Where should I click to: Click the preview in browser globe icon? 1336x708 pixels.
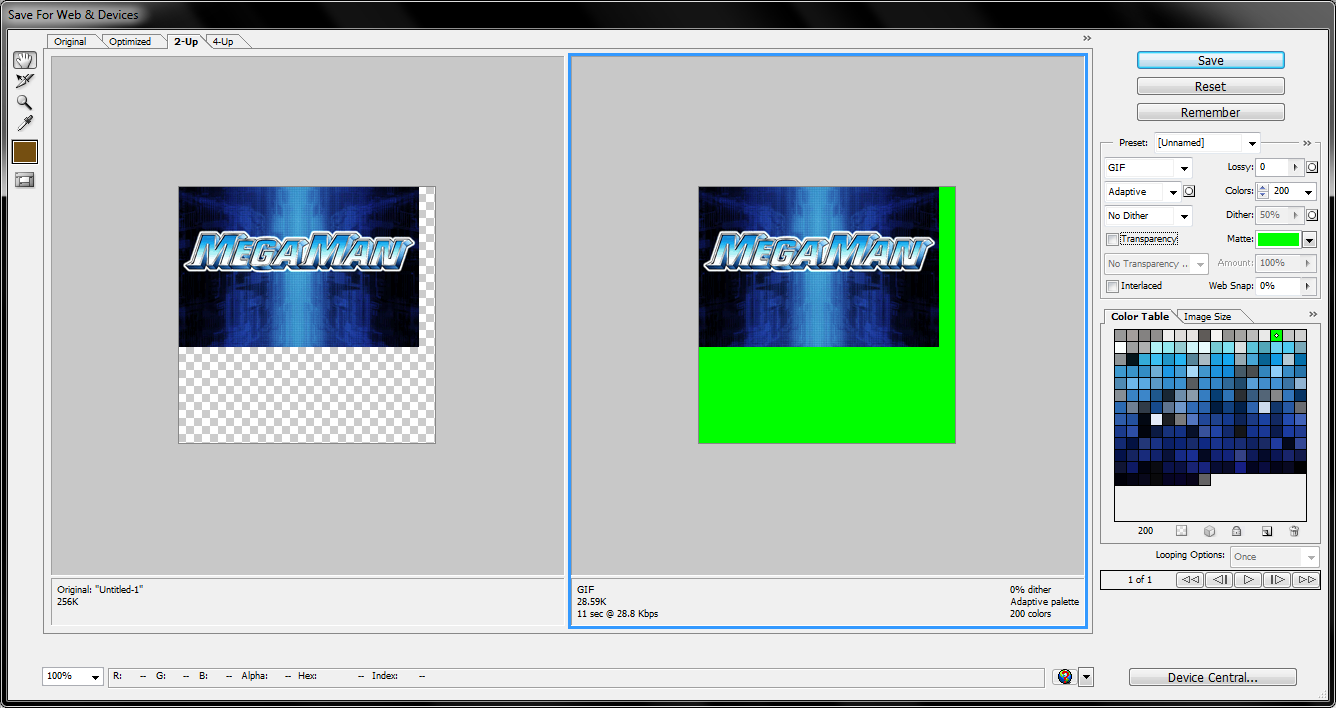click(x=1065, y=677)
